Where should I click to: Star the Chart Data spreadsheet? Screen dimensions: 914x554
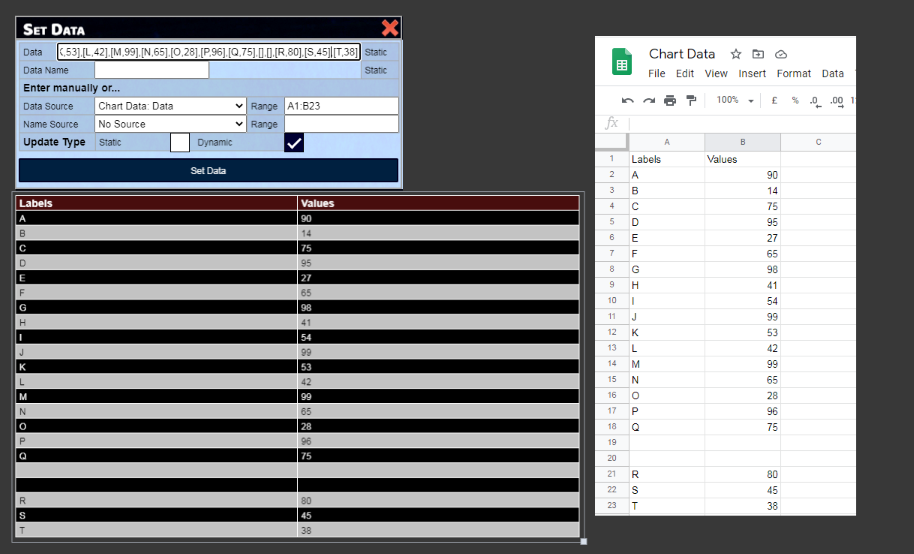(x=736, y=54)
